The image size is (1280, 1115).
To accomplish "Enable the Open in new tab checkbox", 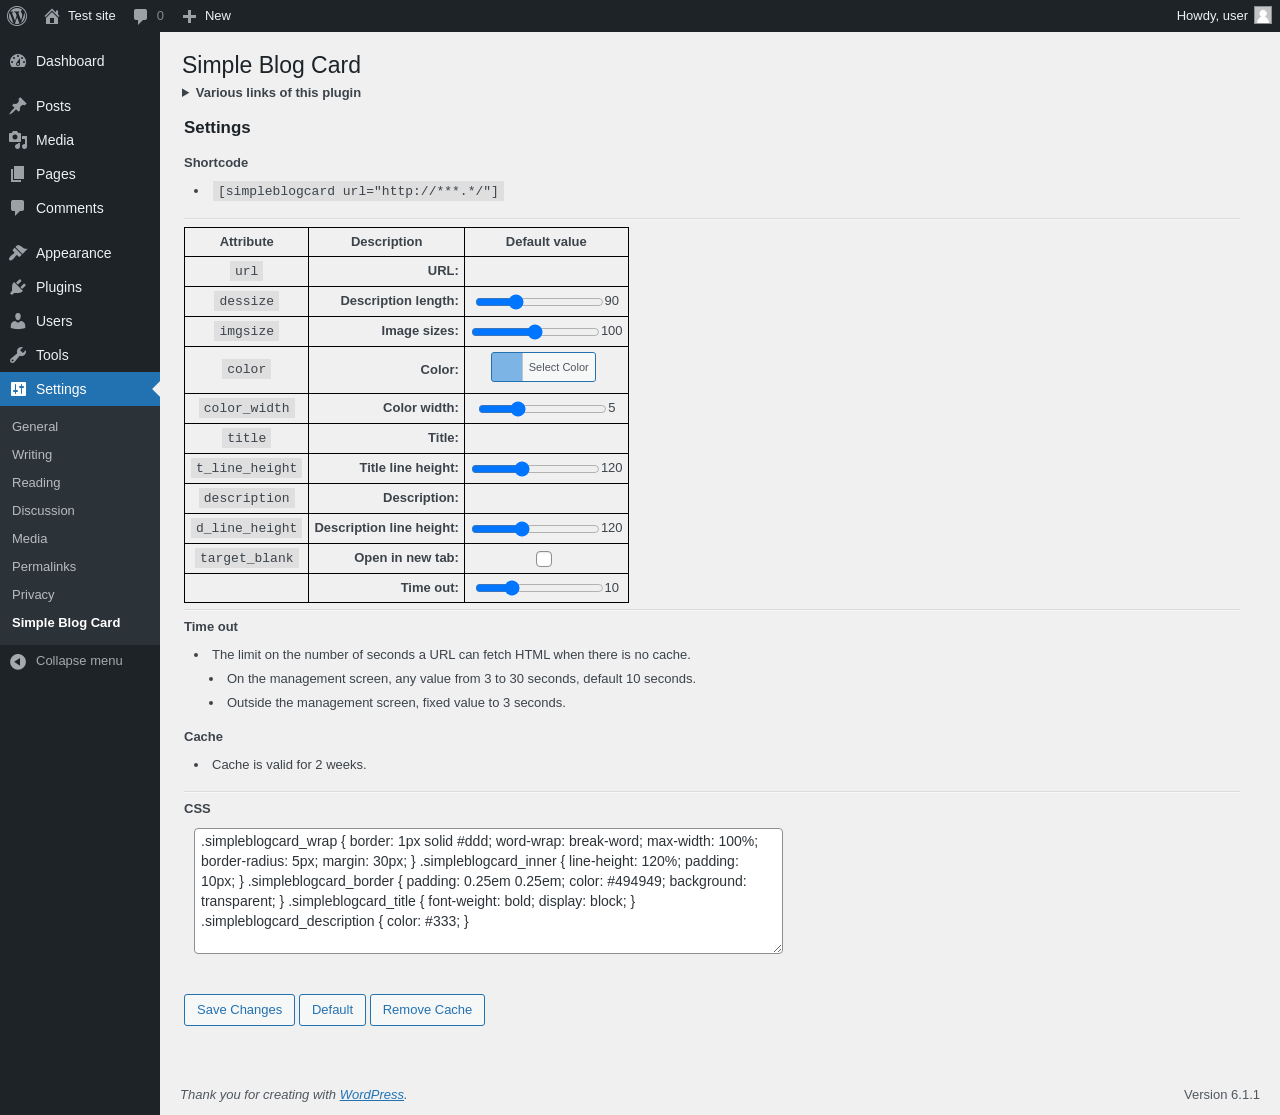I will click(544, 559).
